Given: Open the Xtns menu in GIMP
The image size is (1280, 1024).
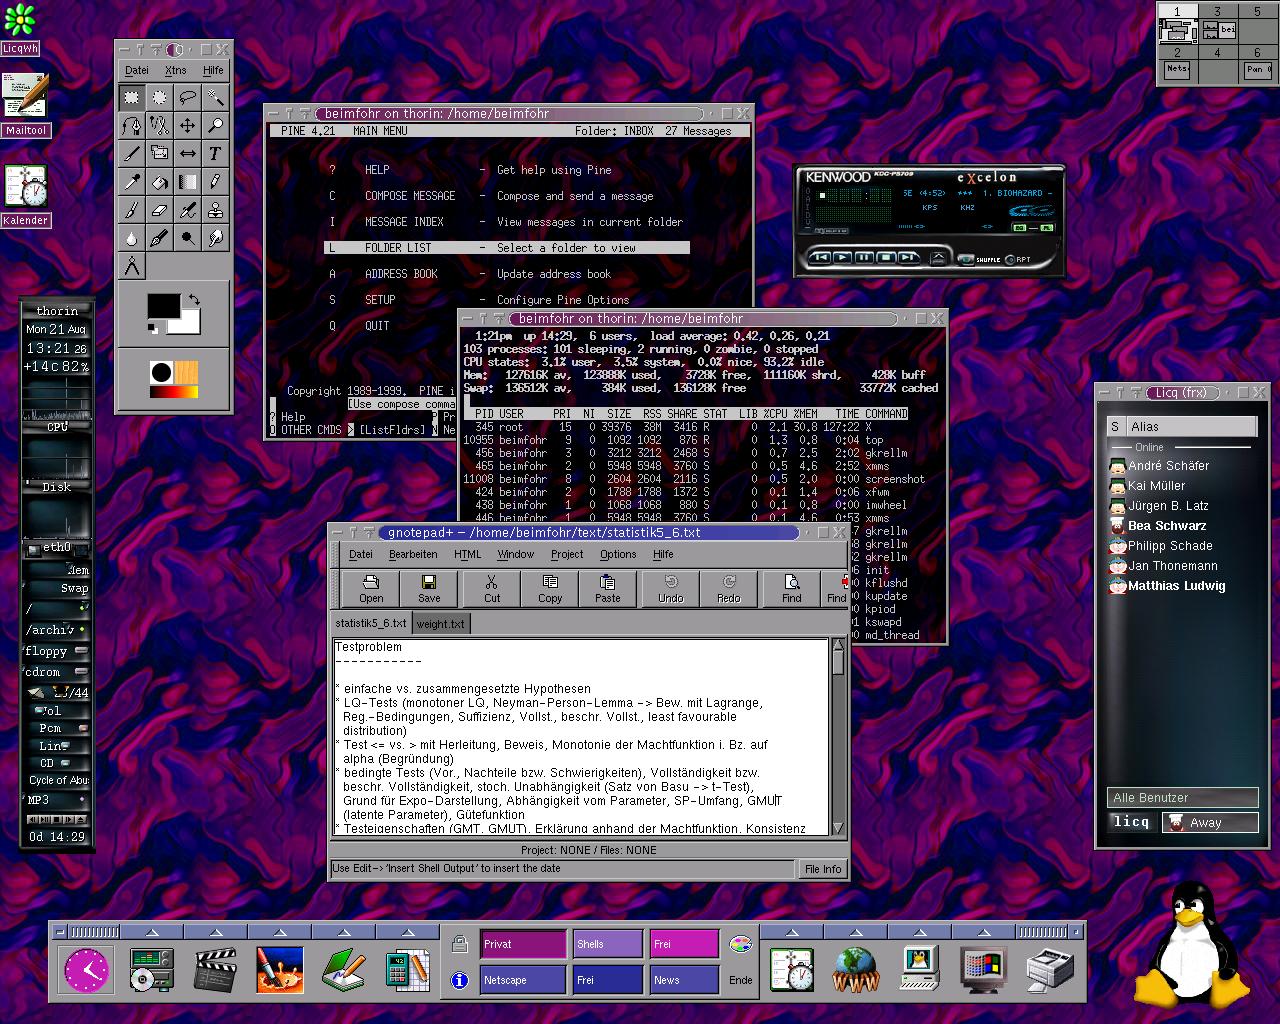Looking at the screenshot, I should tap(175, 70).
